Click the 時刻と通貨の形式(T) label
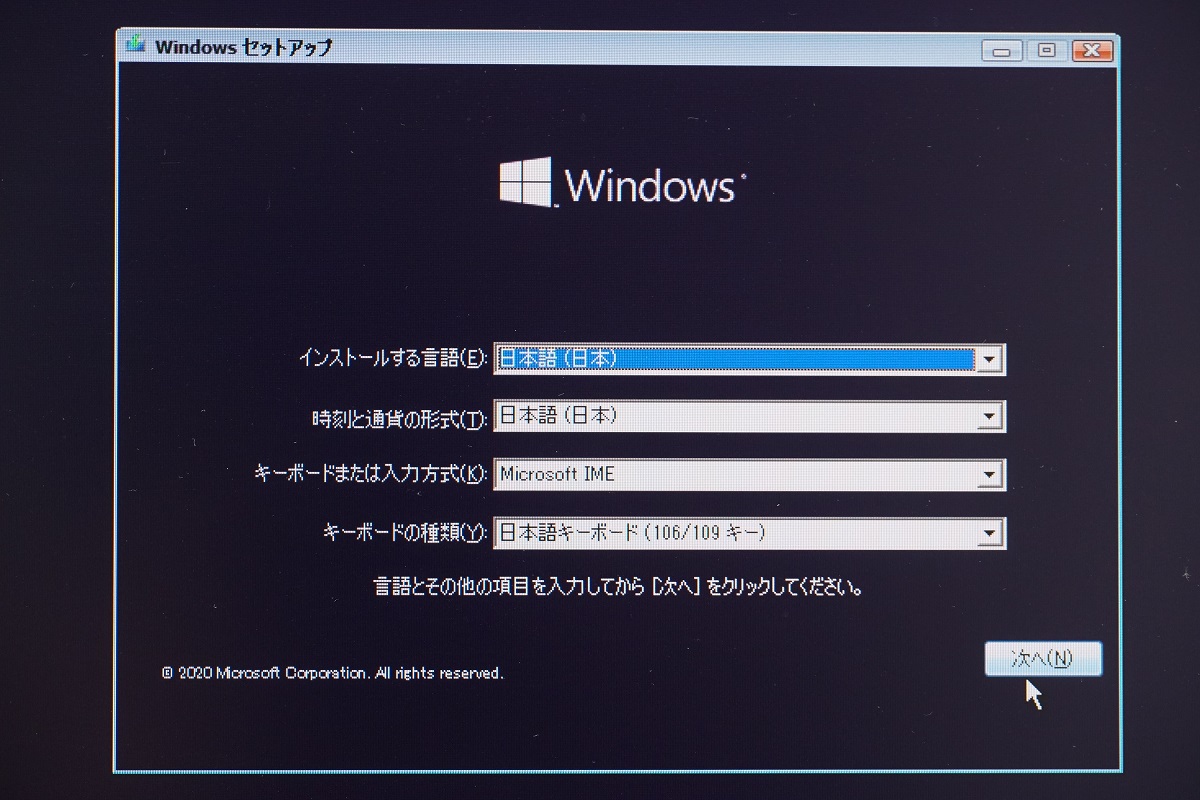 pos(400,418)
